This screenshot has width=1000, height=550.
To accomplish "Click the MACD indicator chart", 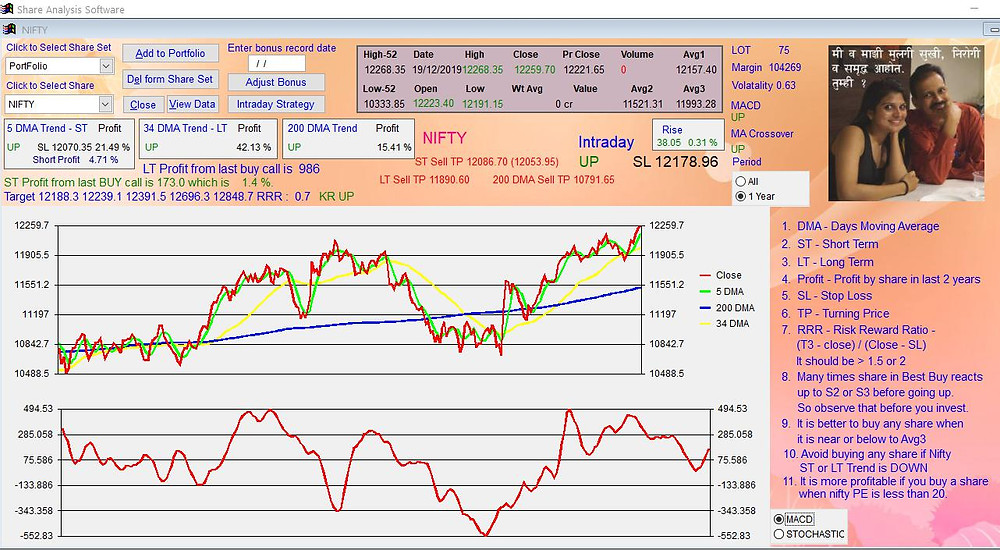I will pyautogui.click(x=385, y=472).
